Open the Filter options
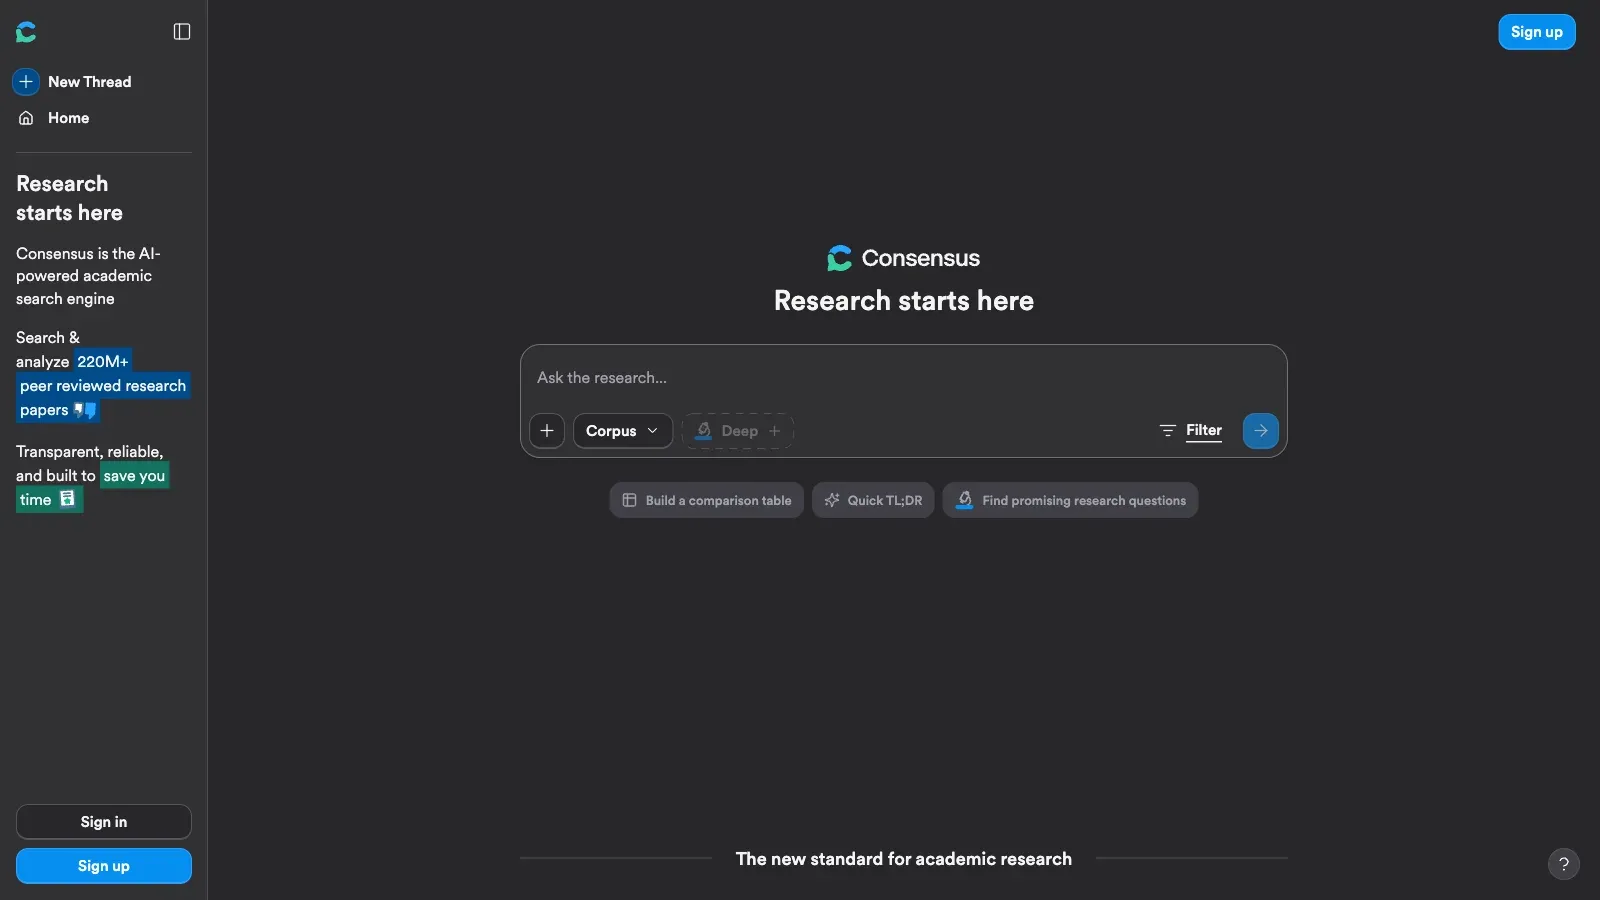Image resolution: width=1600 pixels, height=900 pixels. [x=1190, y=430]
